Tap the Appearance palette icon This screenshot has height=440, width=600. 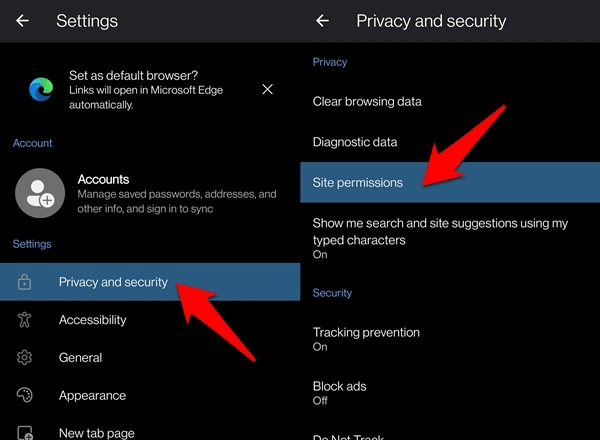25,395
